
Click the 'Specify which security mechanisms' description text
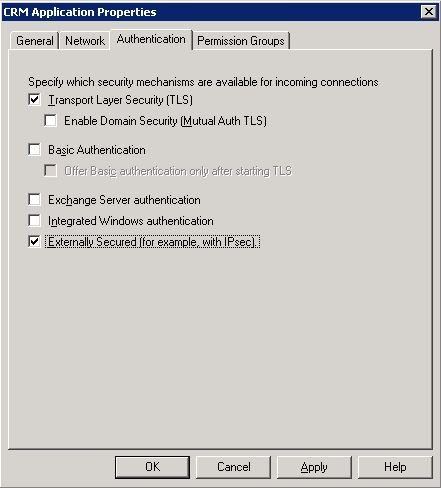[203, 82]
